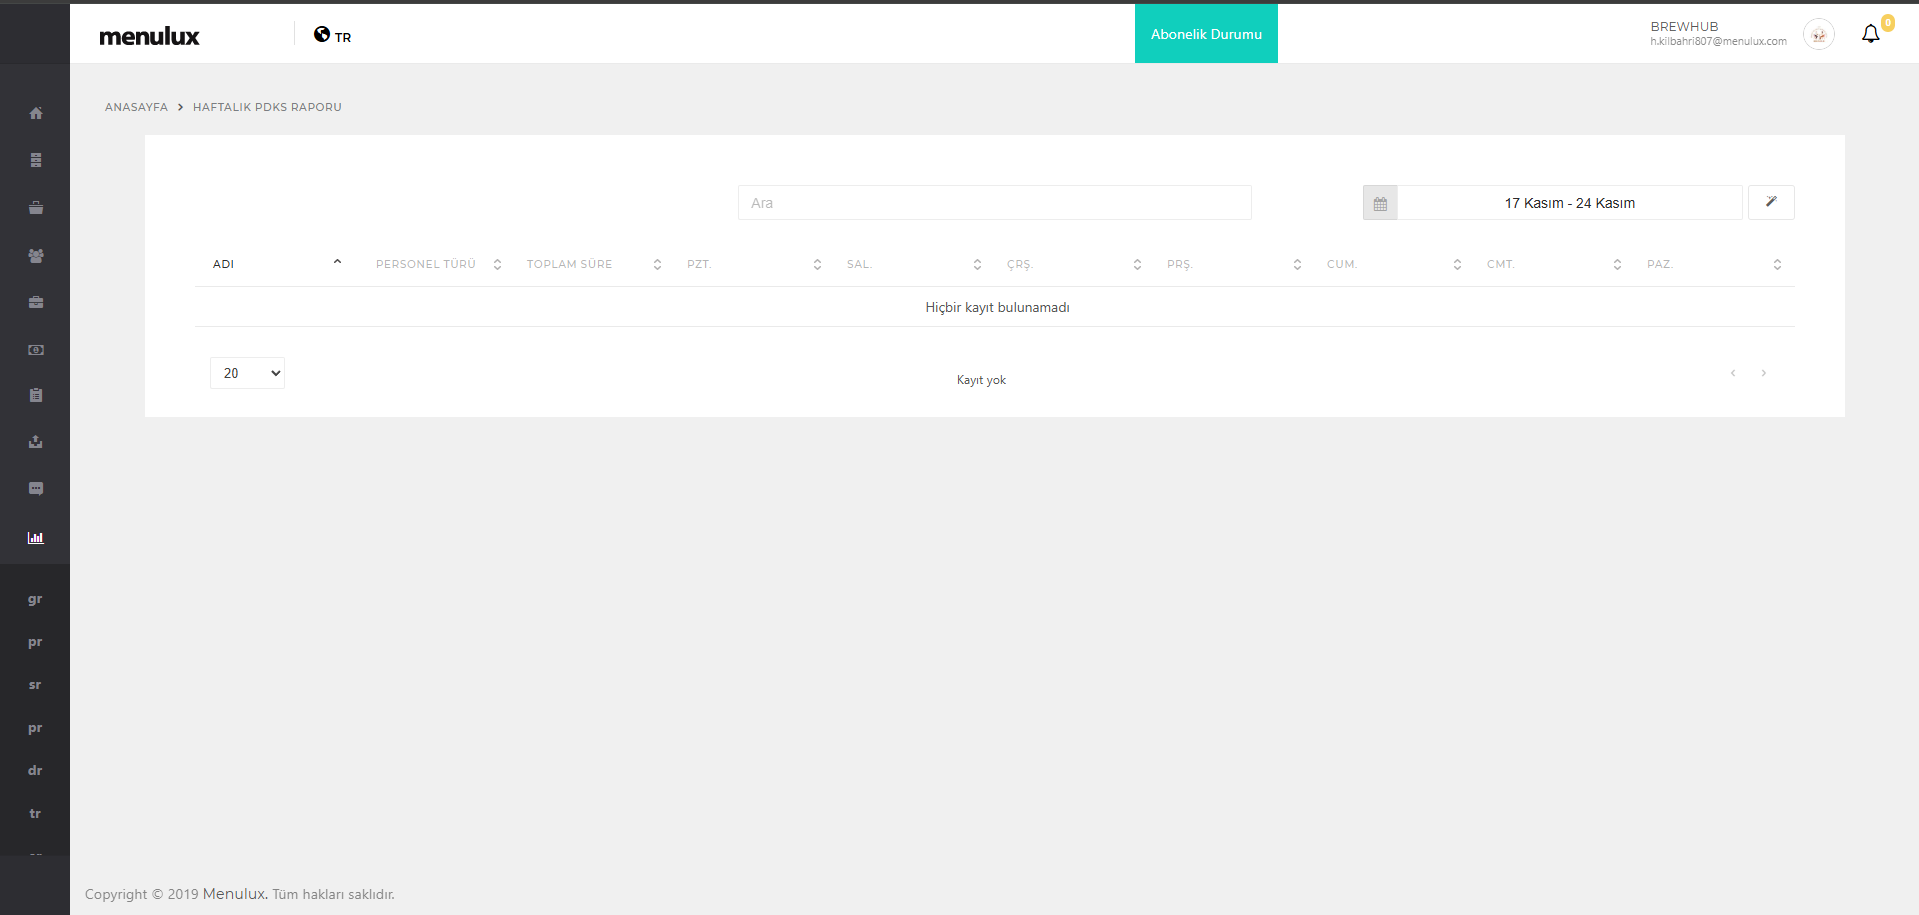Click the magic wand button

(x=1770, y=202)
